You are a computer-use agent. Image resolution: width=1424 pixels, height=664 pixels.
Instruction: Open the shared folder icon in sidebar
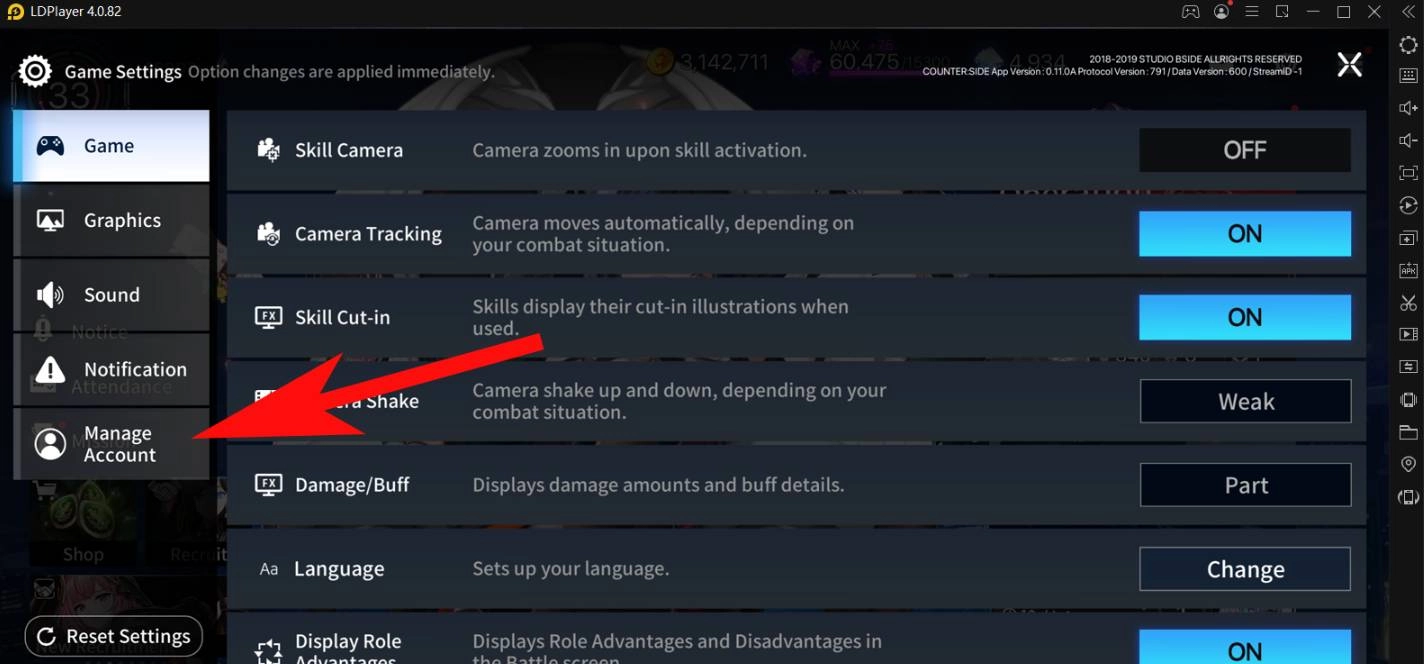point(1408,432)
